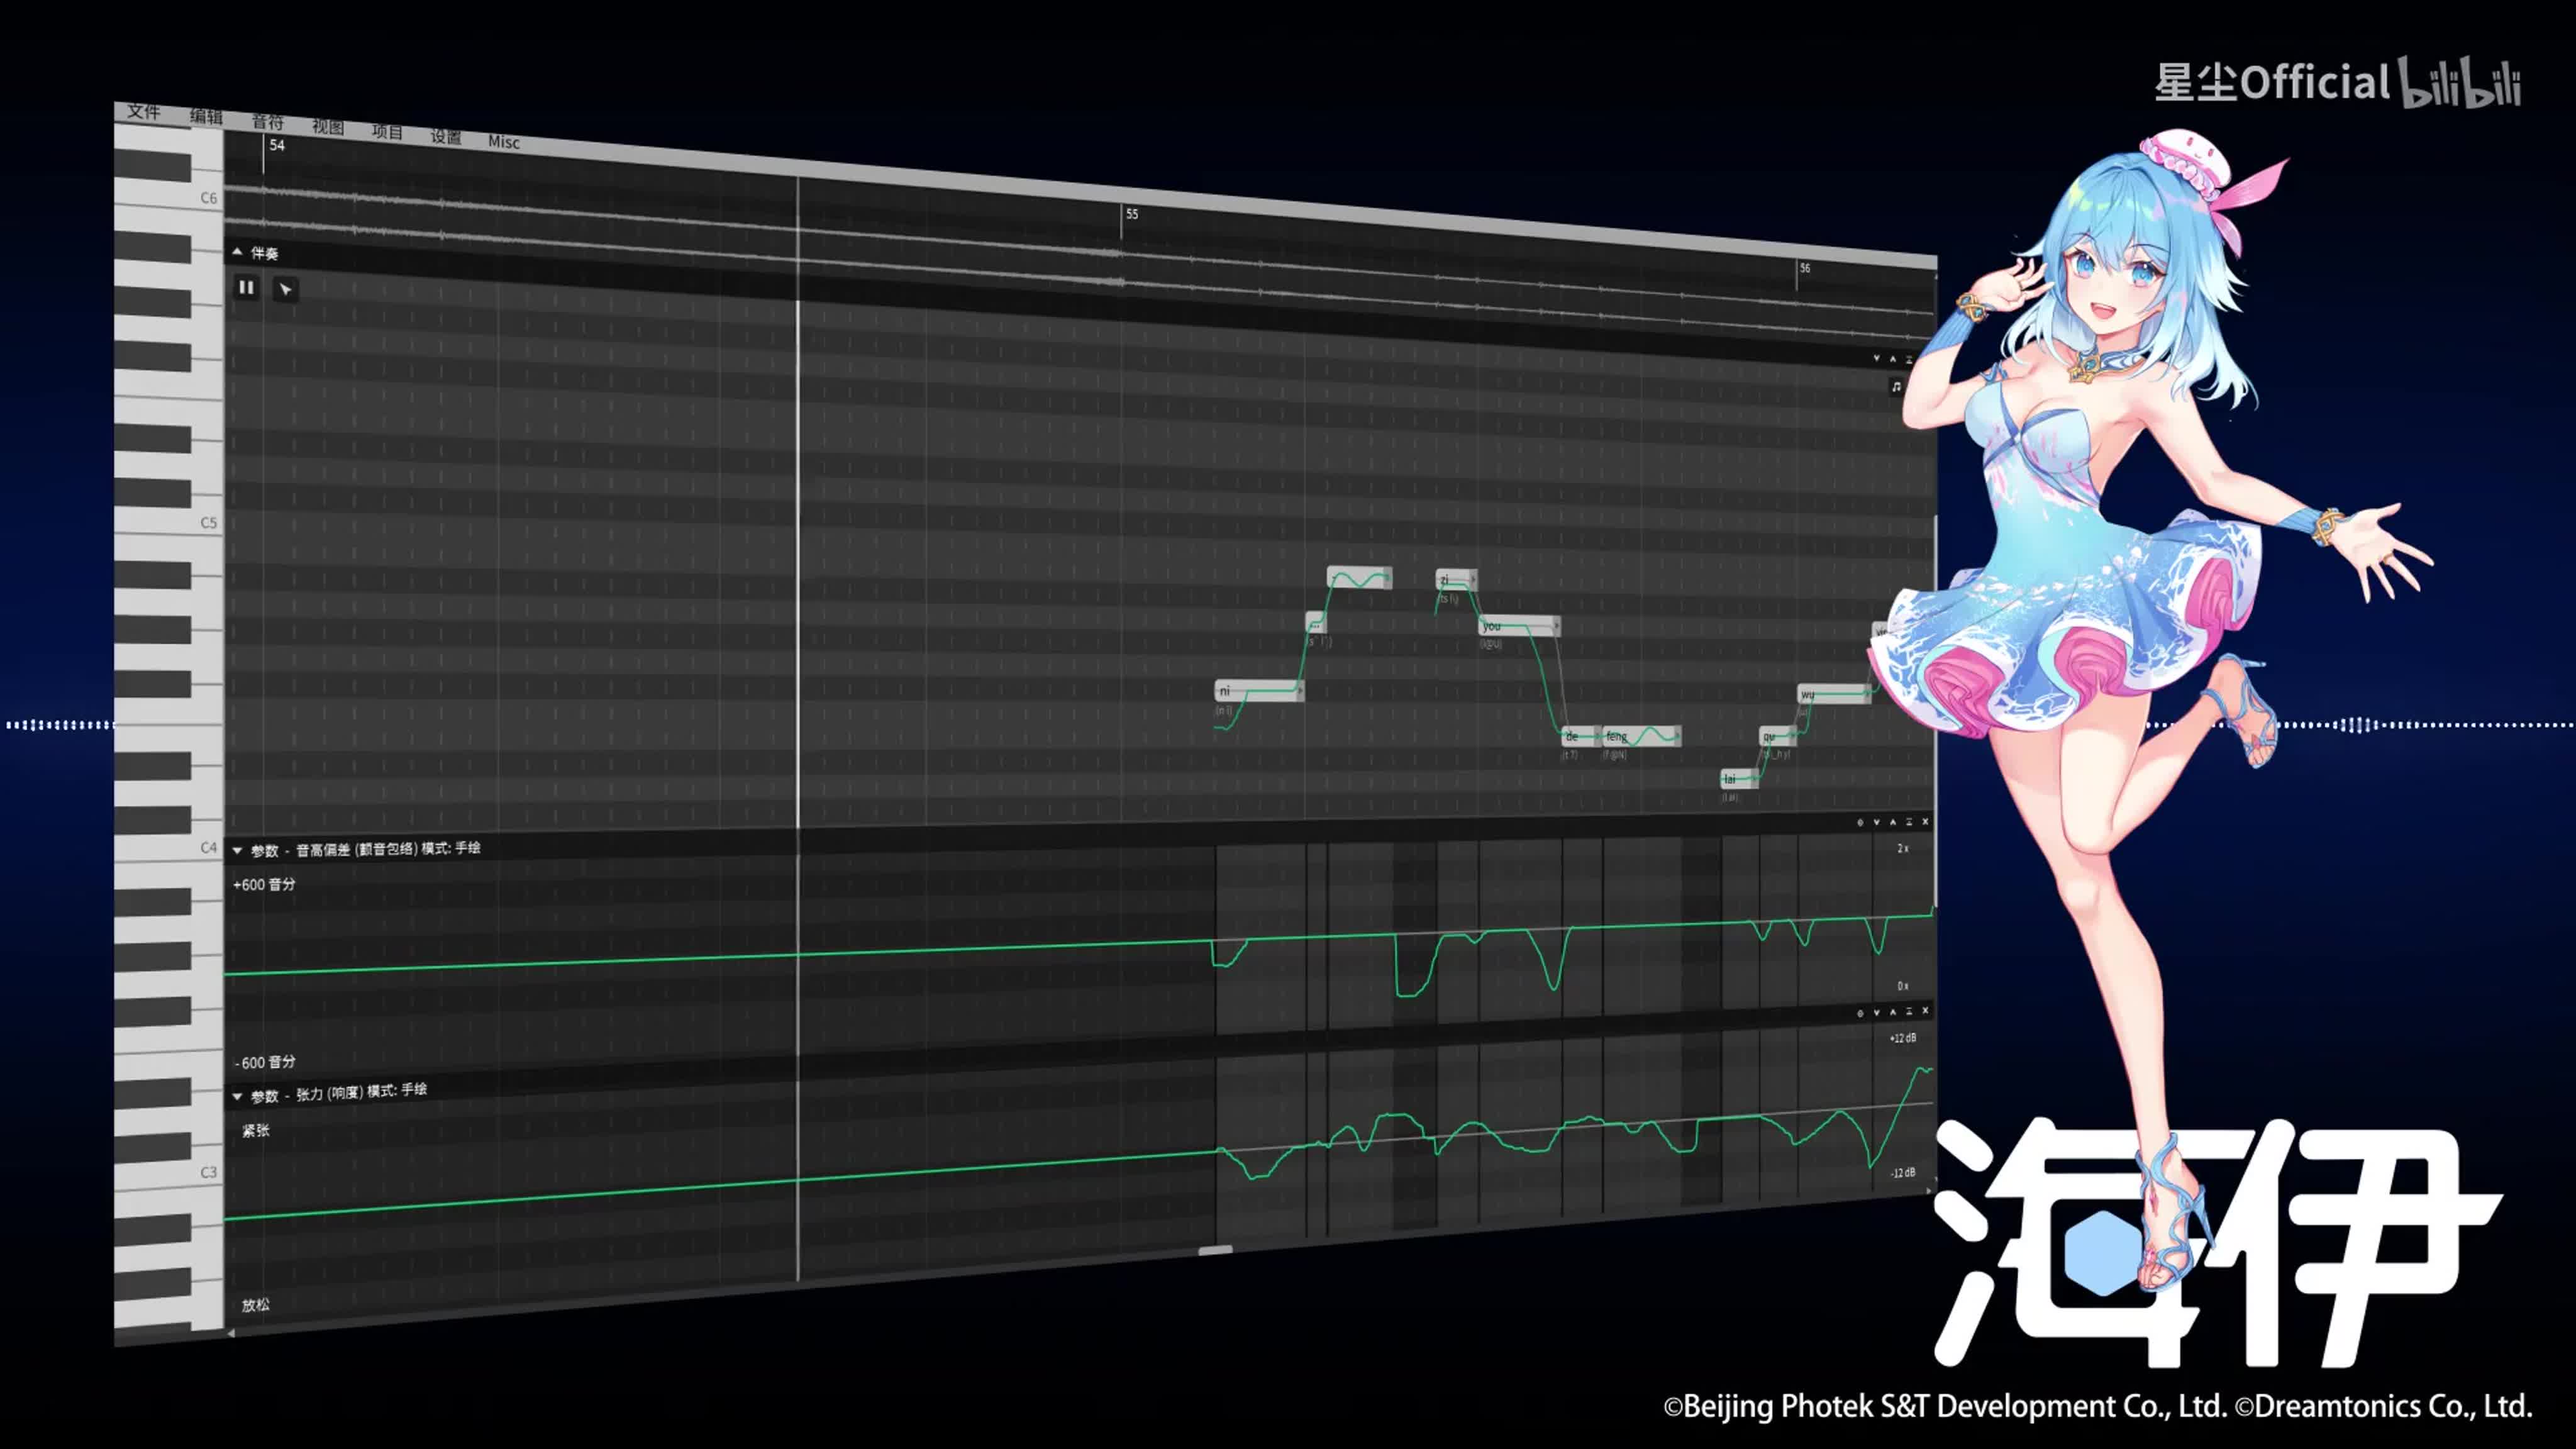
Task: Open the 编辑 (Edit) menu
Action: pyautogui.click(x=206, y=116)
